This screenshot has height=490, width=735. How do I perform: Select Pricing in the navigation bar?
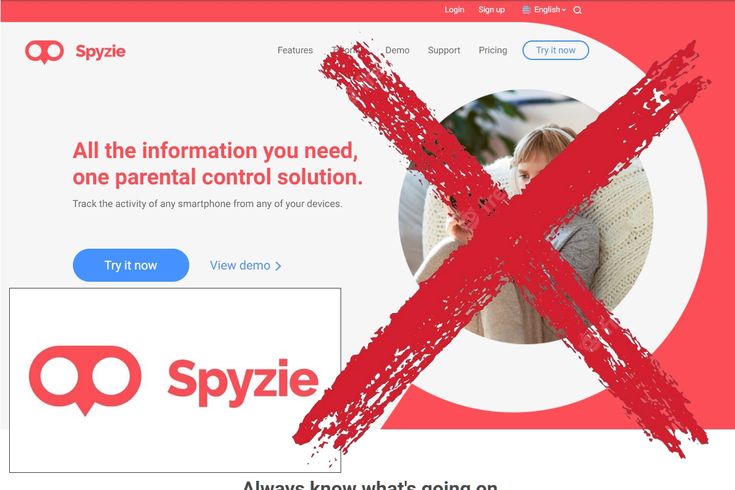[493, 50]
